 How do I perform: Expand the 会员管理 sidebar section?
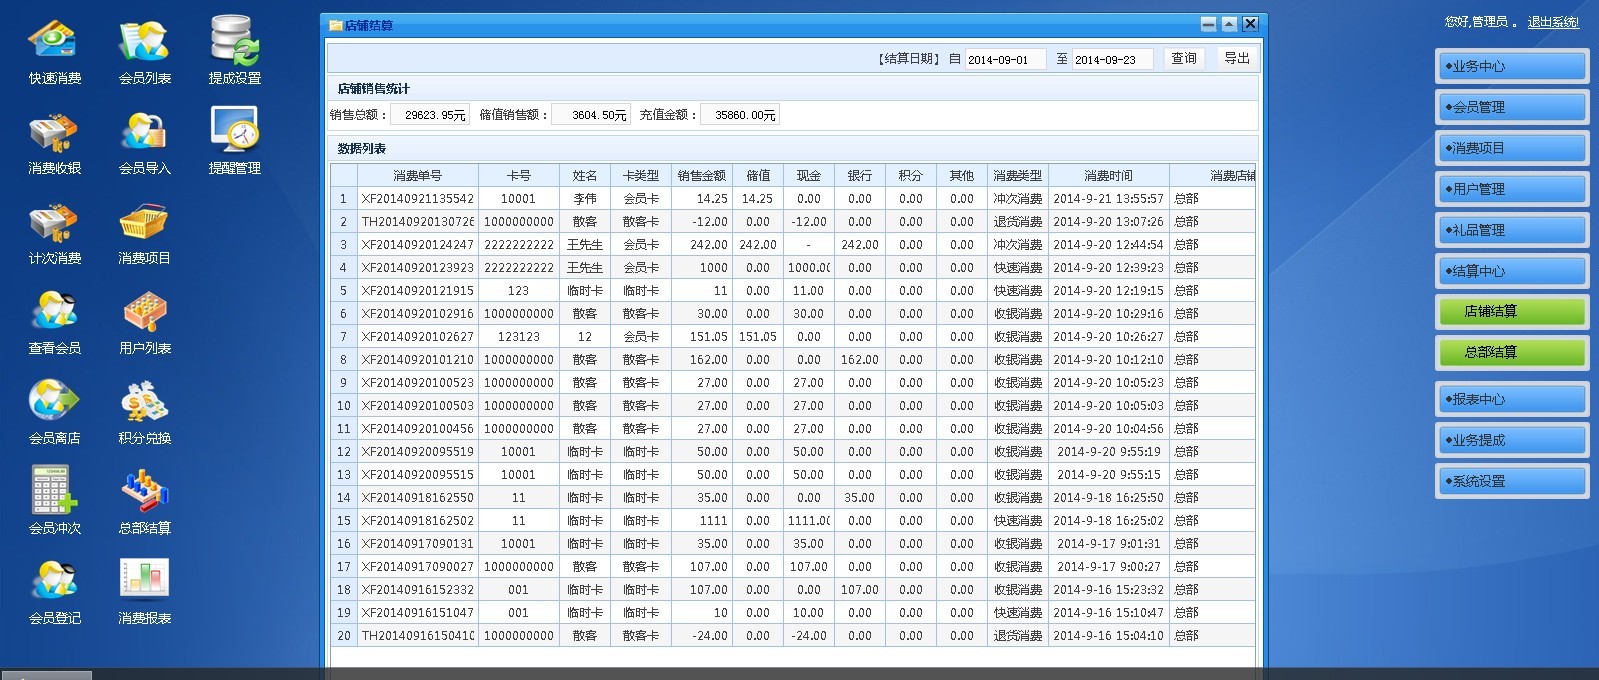pyautogui.click(x=1511, y=107)
